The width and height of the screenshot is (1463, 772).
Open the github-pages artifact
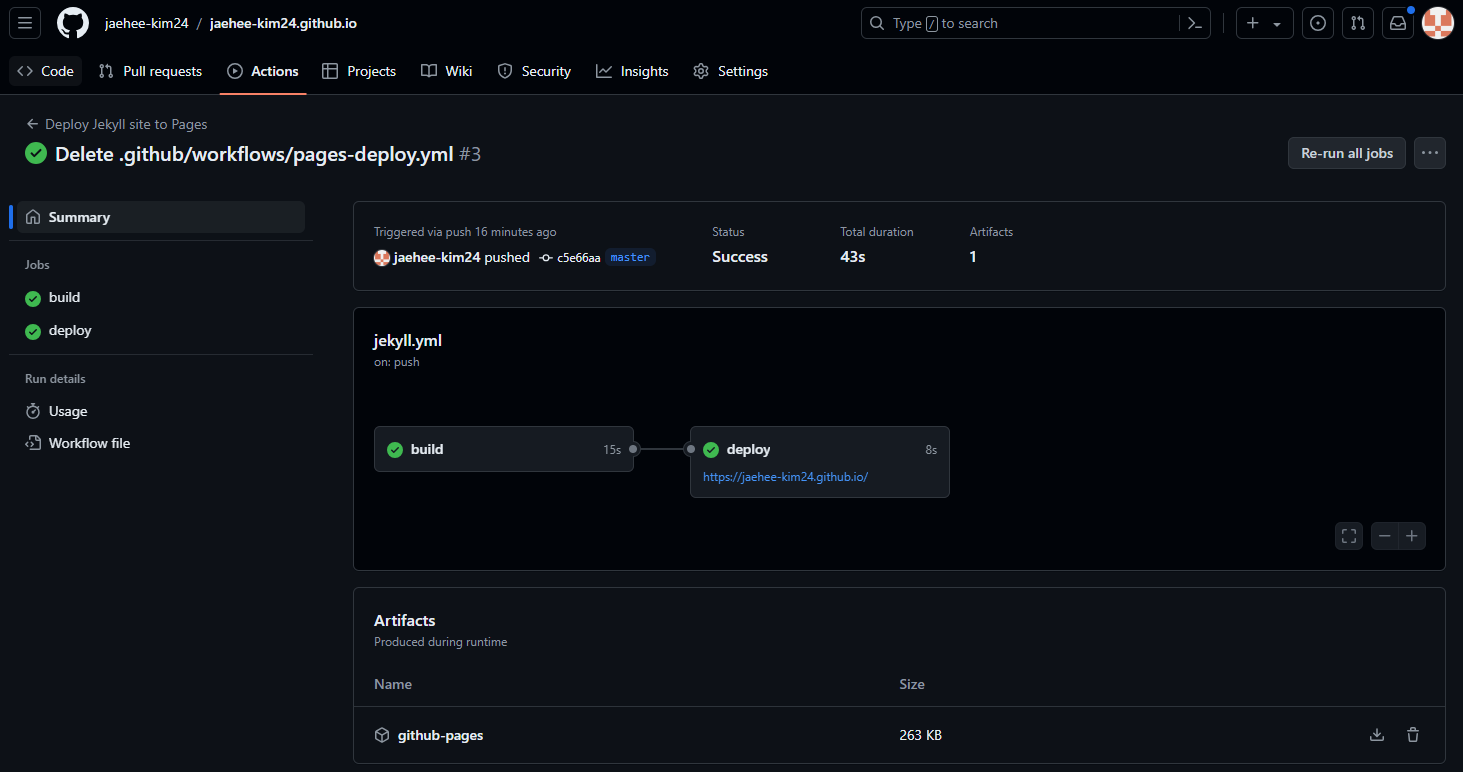point(440,735)
